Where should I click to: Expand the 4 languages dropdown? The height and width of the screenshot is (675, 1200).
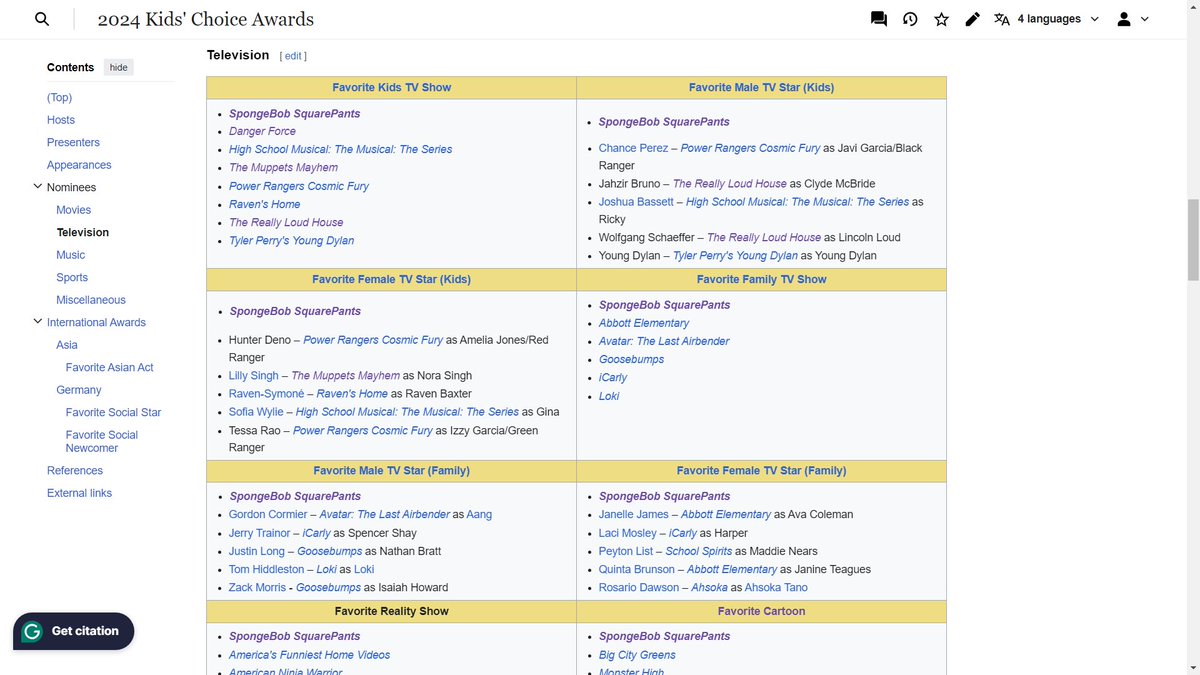pyautogui.click(x=1058, y=19)
